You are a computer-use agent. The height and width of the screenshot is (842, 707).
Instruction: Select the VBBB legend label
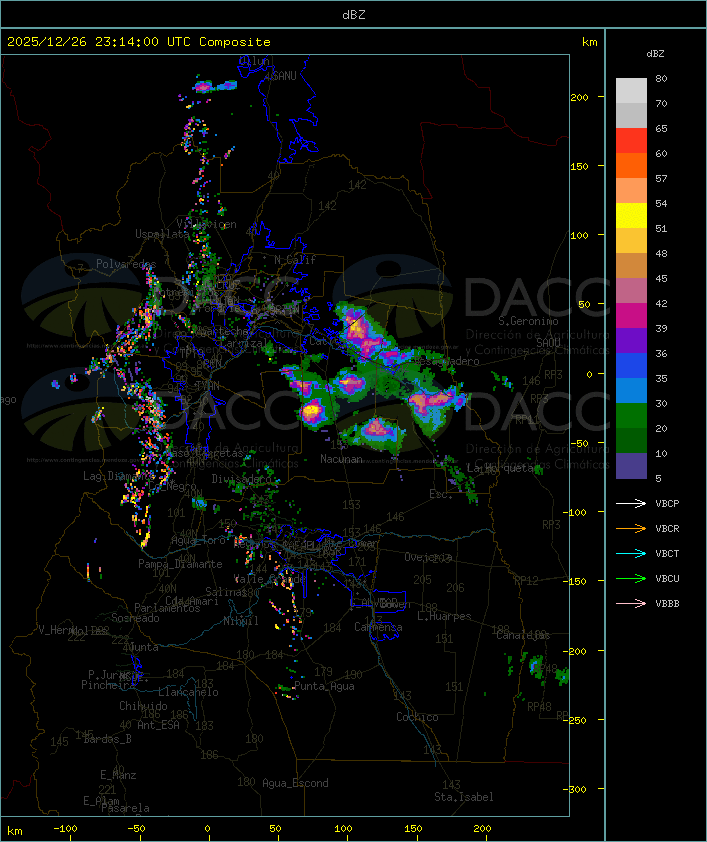pos(667,604)
